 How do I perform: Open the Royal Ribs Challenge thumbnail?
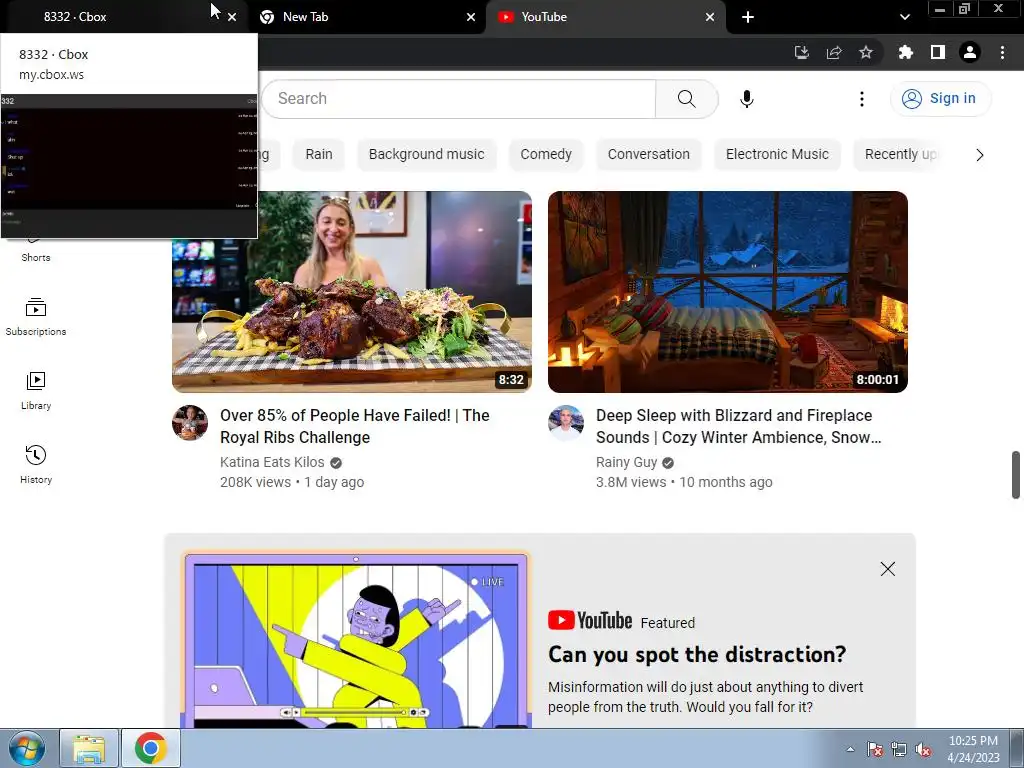click(x=351, y=292)
